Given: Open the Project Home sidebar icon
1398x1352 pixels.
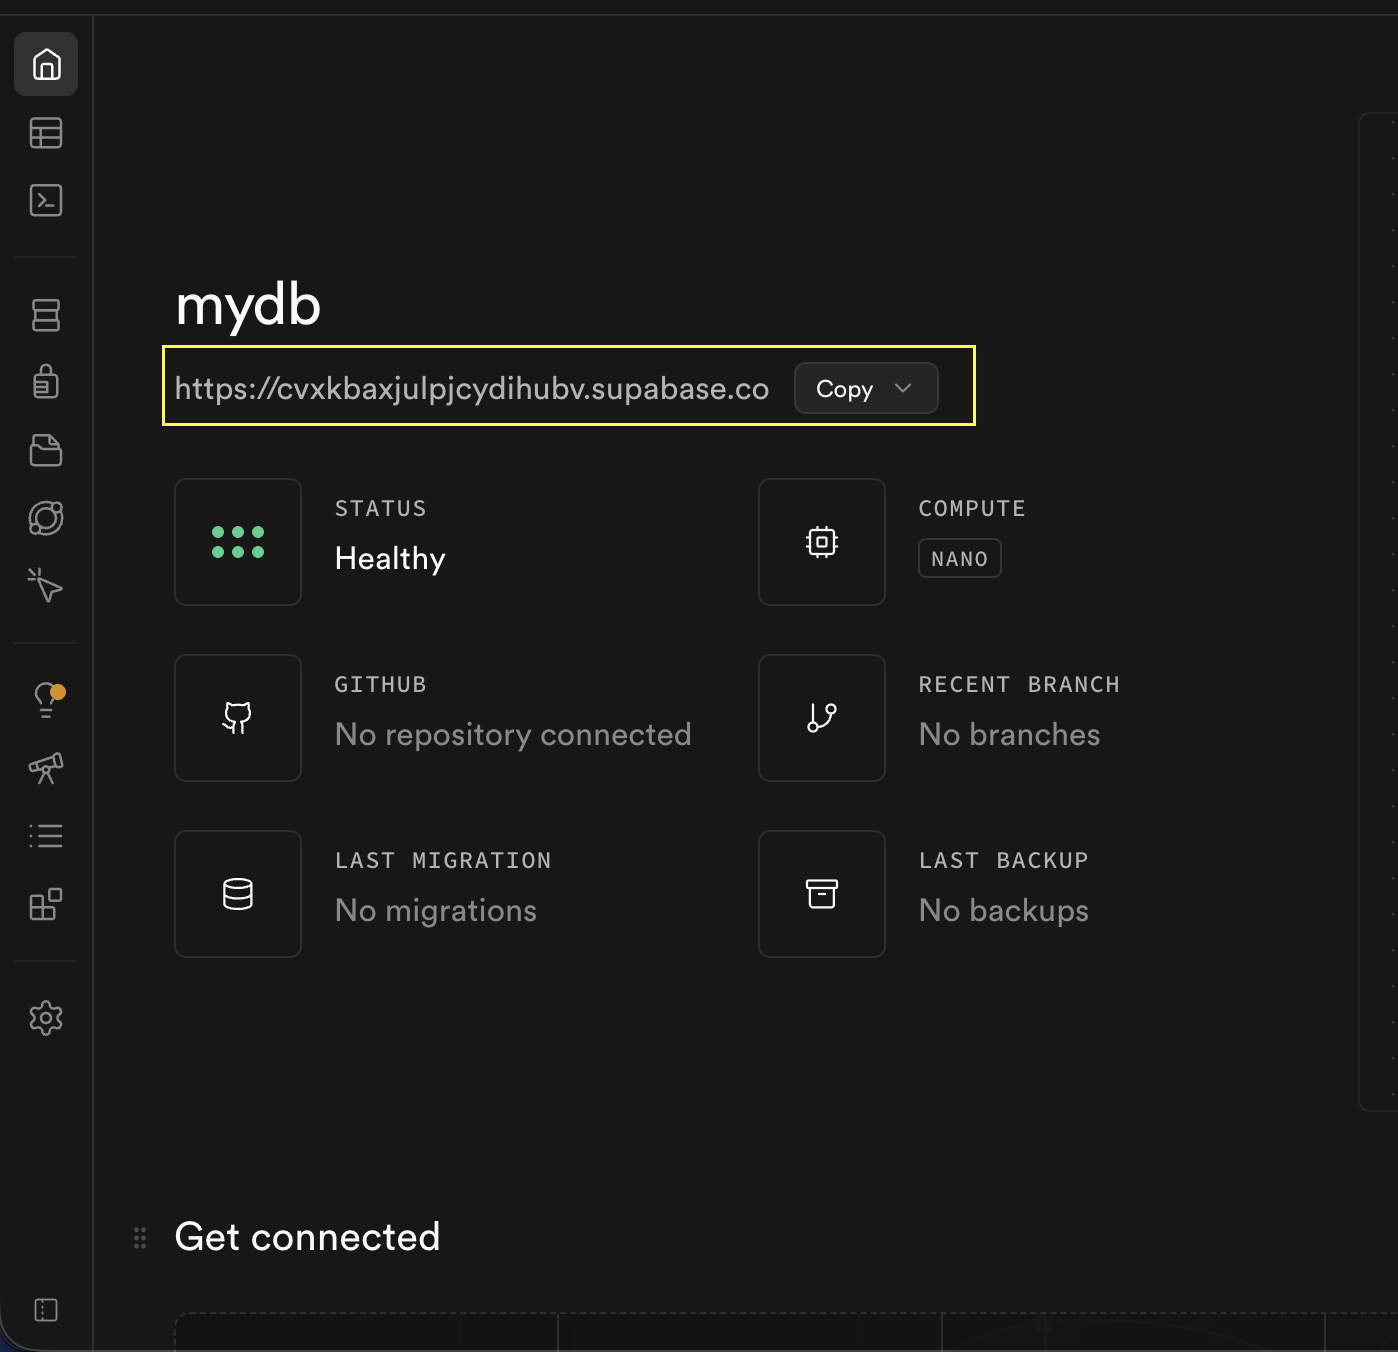Looking at the screenshot, I should (46, 64).
